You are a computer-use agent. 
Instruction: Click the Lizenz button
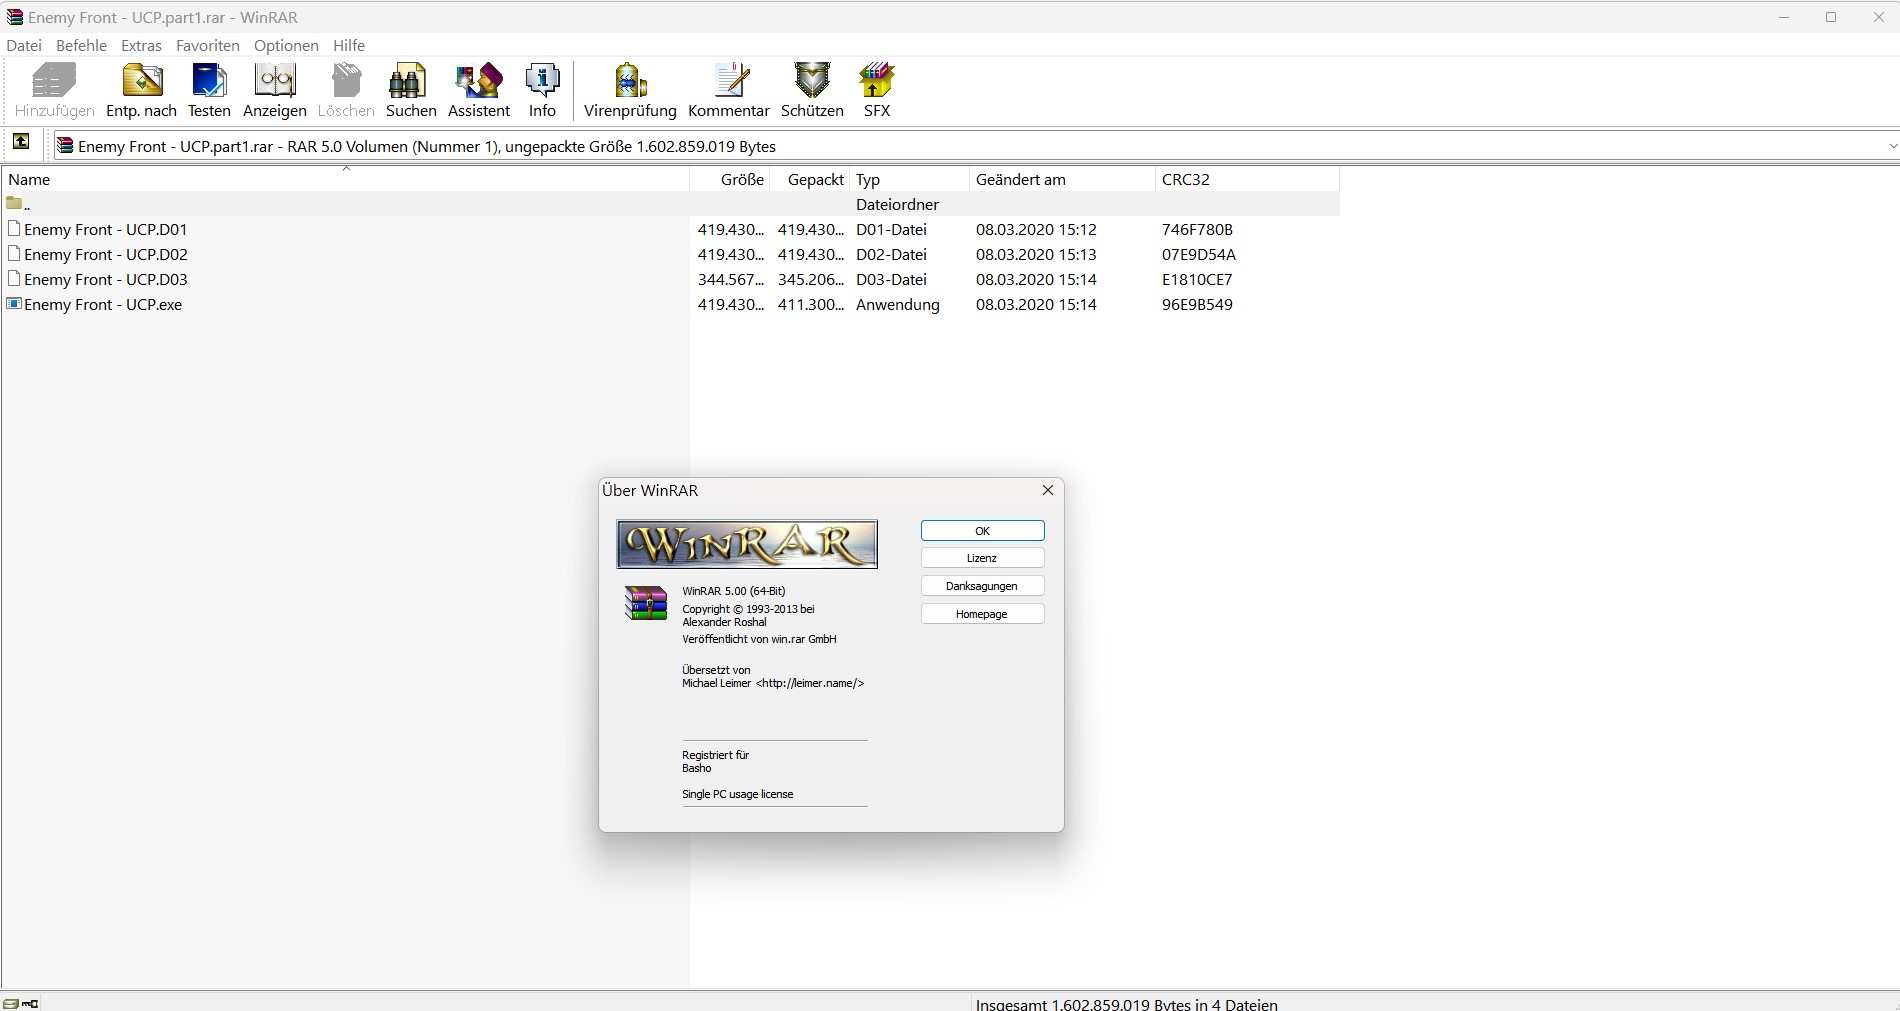982,558
